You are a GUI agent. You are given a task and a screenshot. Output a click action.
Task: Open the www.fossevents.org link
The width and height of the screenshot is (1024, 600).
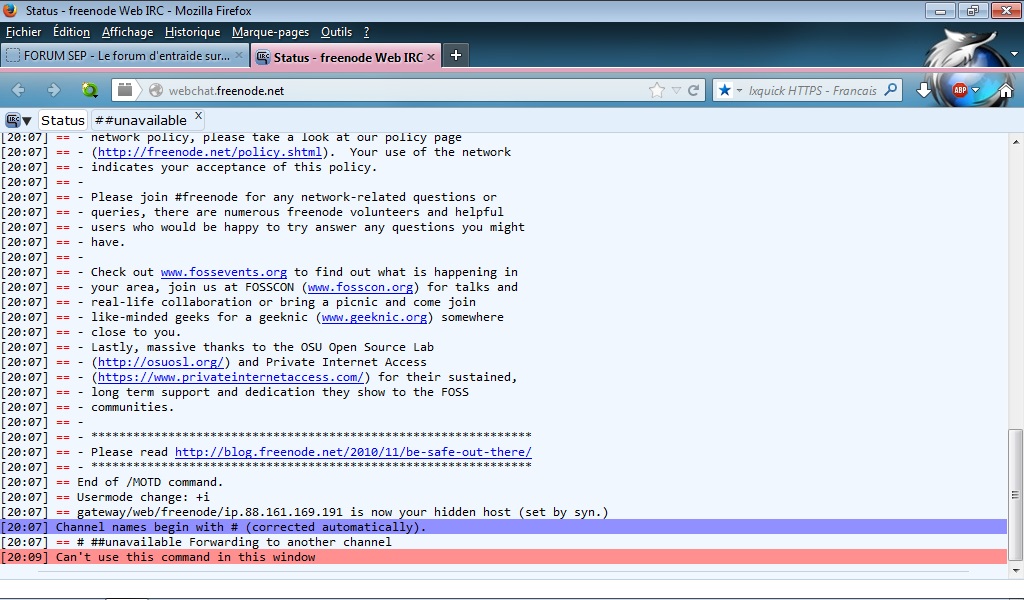coord(224,272)
